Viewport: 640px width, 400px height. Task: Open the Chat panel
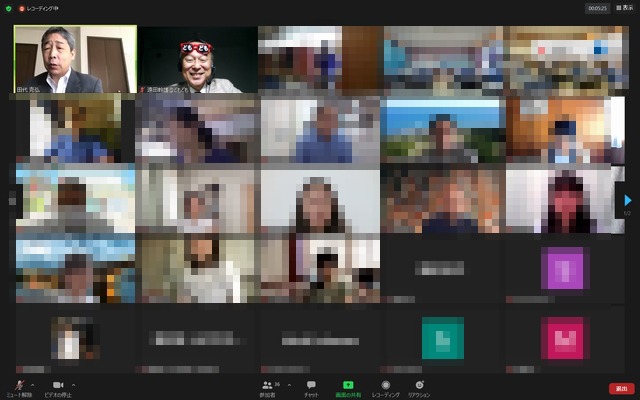click(x=311, y=386)
